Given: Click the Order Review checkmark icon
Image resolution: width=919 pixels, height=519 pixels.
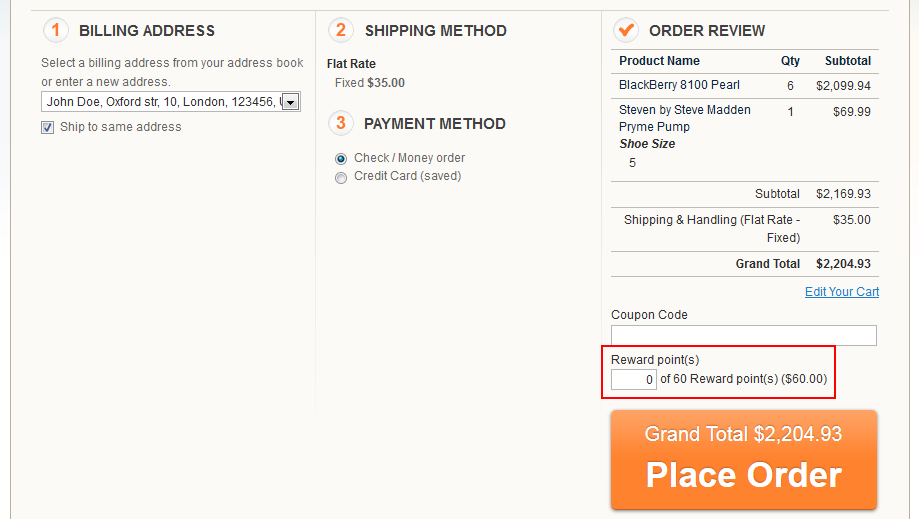Looking at the screenshot, I should coord(626,30).
